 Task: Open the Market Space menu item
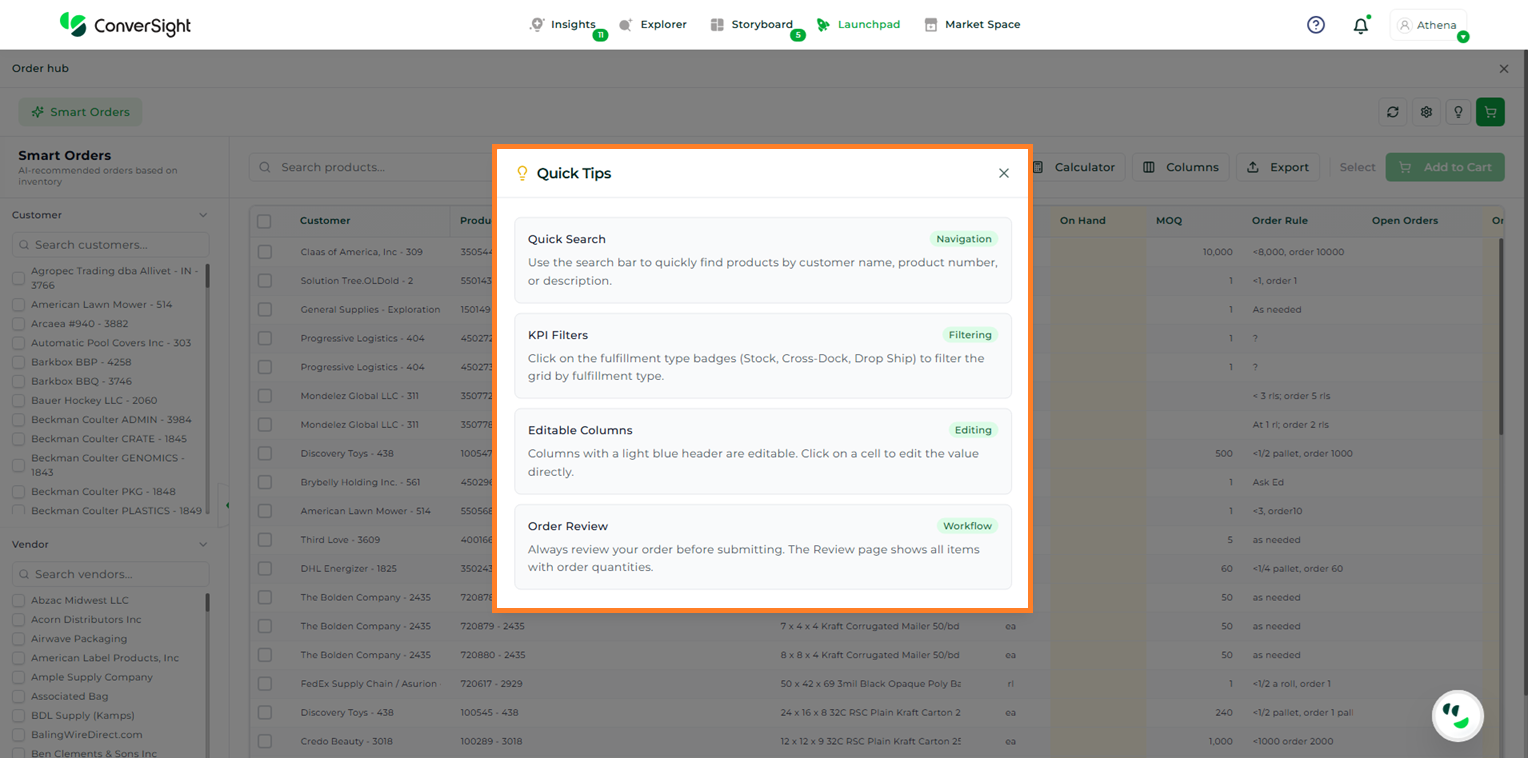coord(972,25)
